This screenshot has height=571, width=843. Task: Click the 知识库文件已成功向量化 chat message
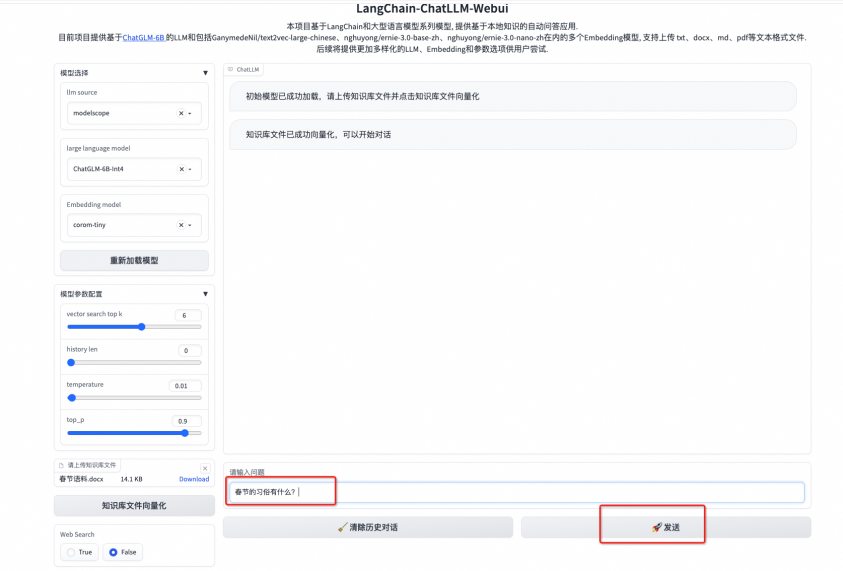(513, 135)
